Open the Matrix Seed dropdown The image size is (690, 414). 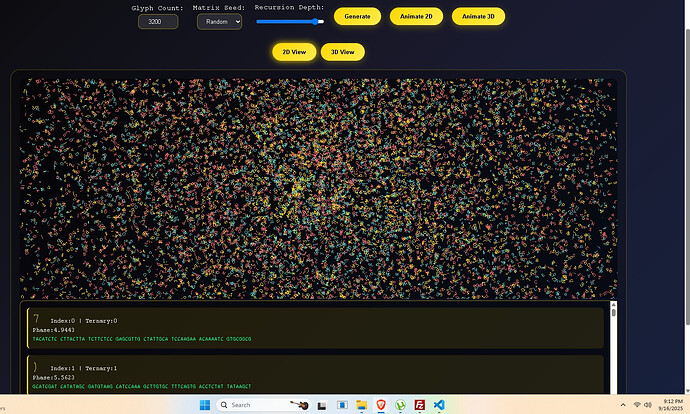(x=219, y=22)
